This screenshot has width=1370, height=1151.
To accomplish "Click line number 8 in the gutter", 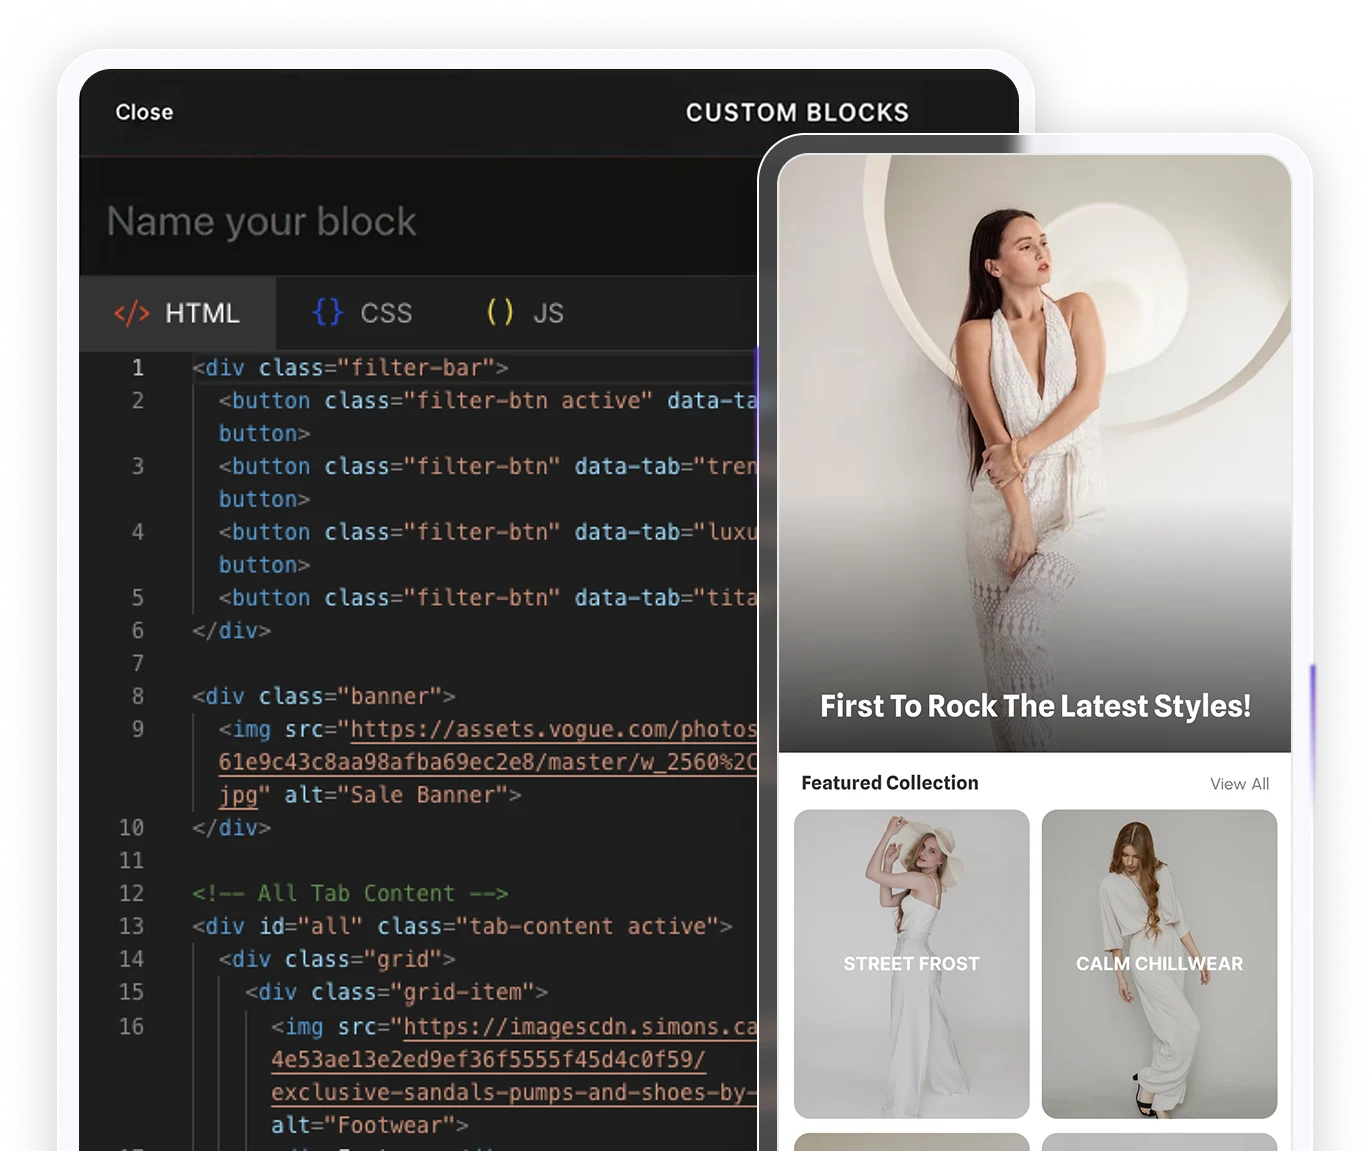I will (137, 696).
